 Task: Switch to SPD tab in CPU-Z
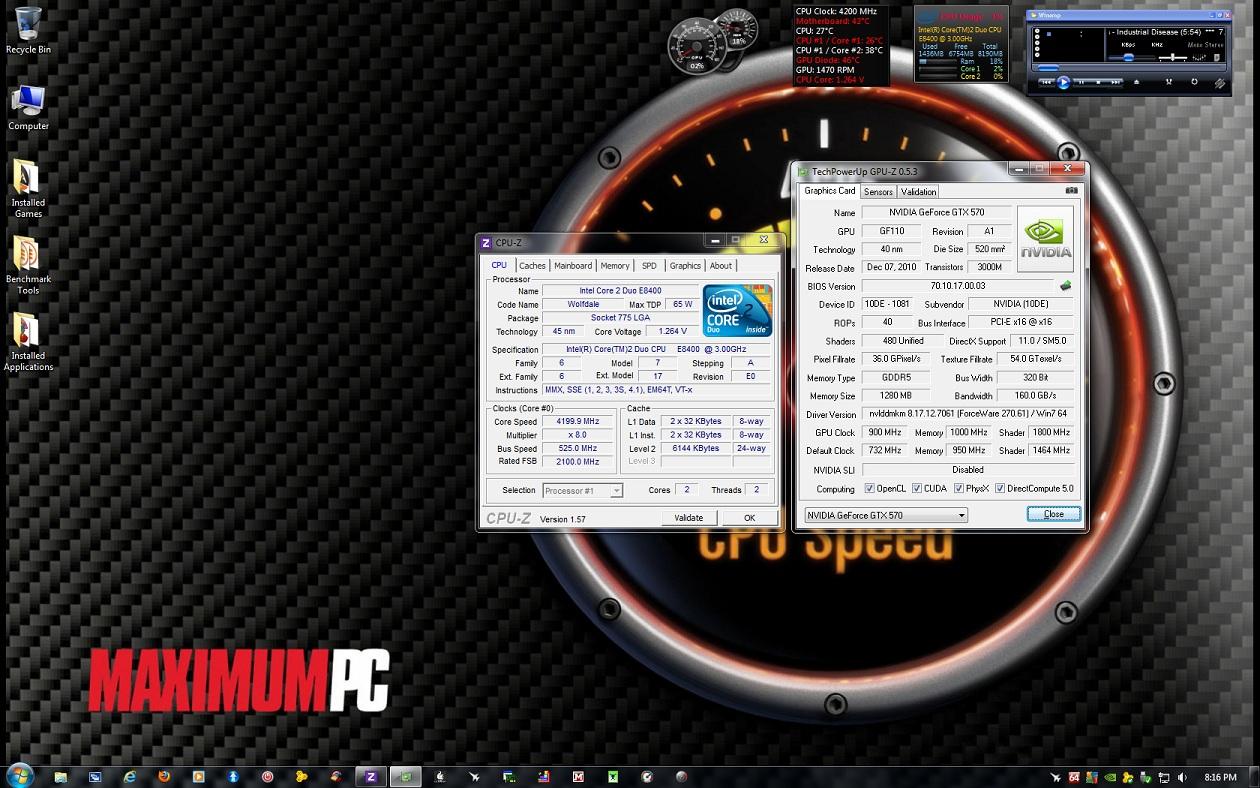(x=649, y=266)
